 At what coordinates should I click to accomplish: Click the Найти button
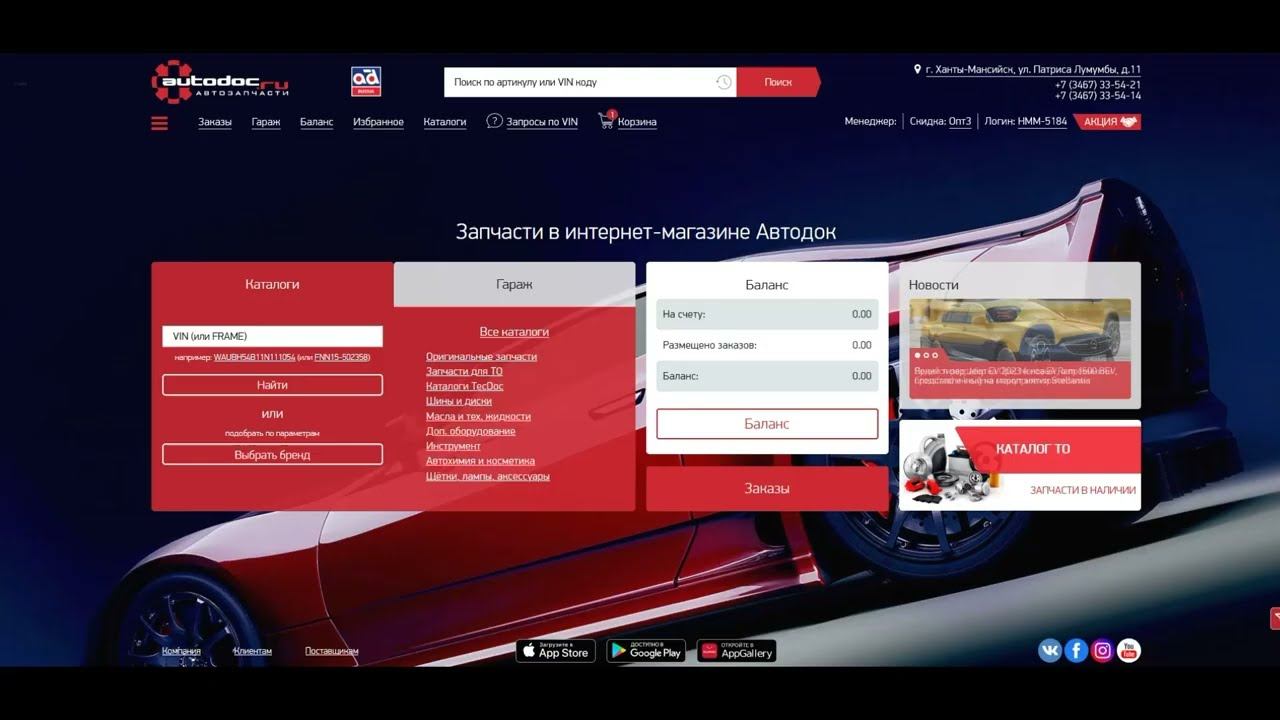[272, 385]
